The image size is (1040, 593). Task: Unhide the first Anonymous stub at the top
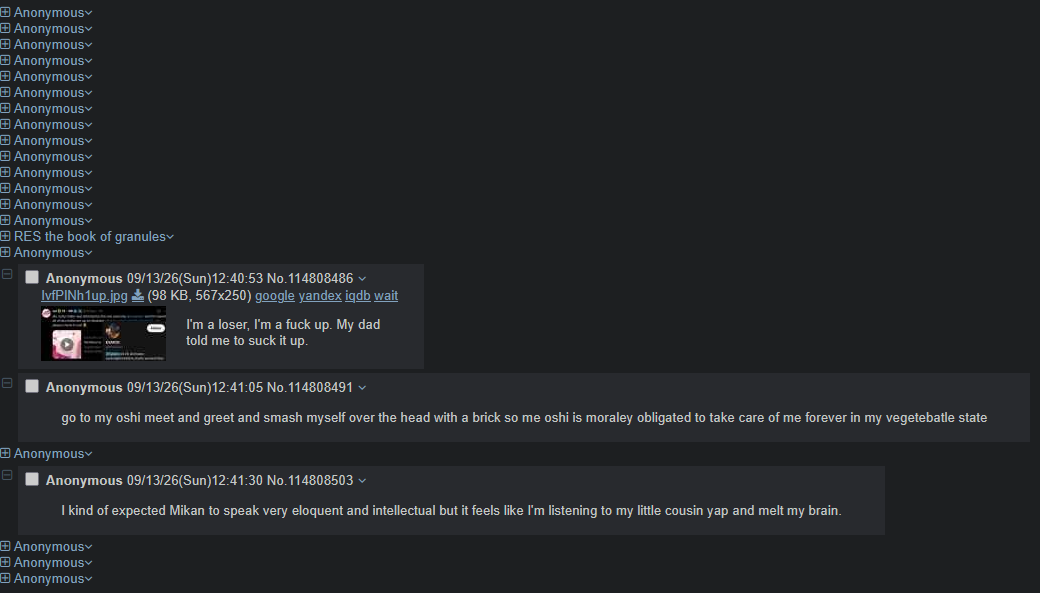5,12
